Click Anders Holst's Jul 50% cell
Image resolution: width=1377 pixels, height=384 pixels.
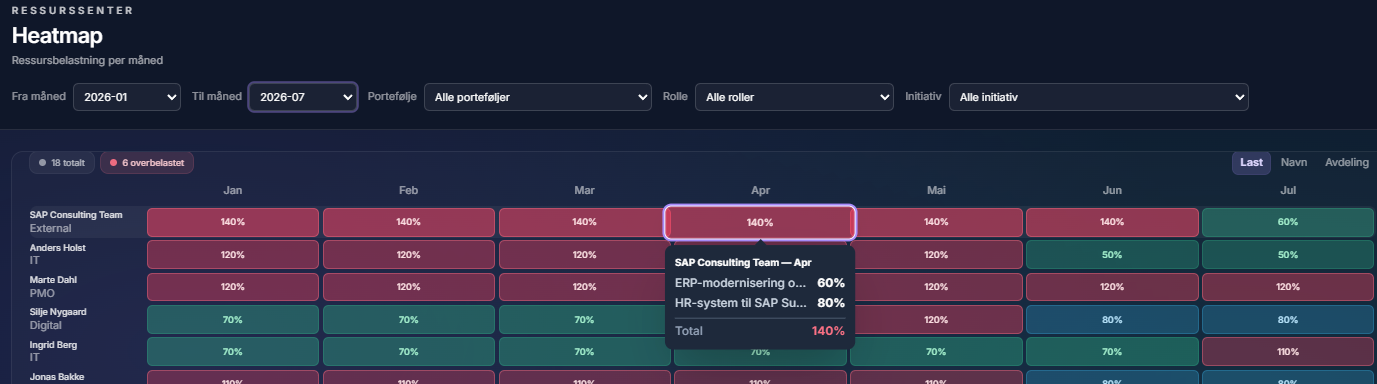[1288, 254]
